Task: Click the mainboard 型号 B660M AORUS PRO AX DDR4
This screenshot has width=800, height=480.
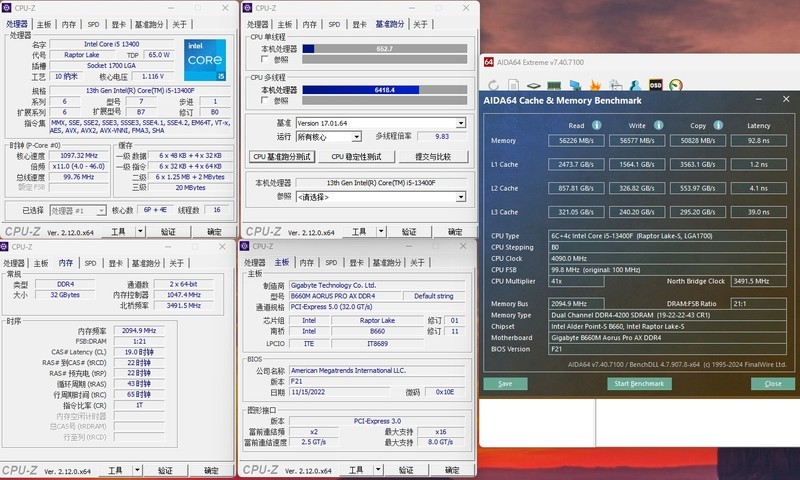Action: tap(345, 296)
